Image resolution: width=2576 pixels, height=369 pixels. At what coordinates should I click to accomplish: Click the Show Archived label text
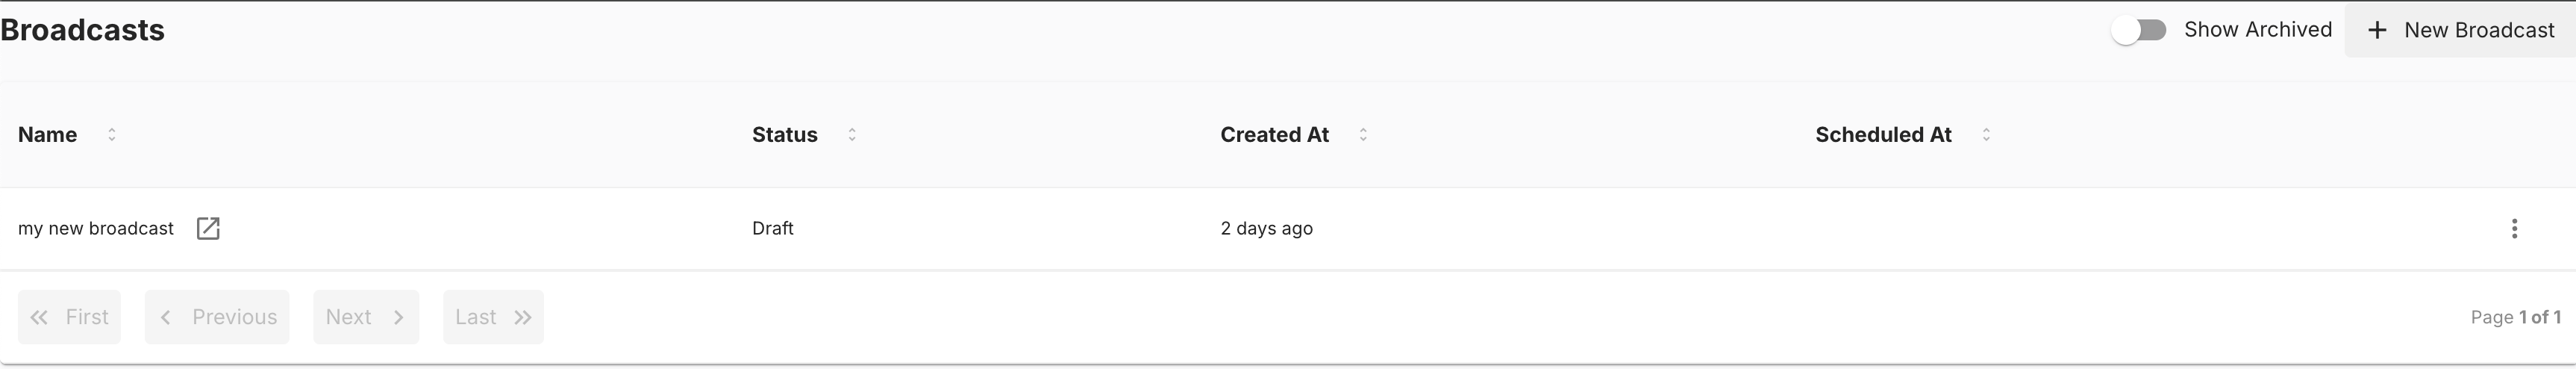pyautogui.click(x=2258, y=30)
